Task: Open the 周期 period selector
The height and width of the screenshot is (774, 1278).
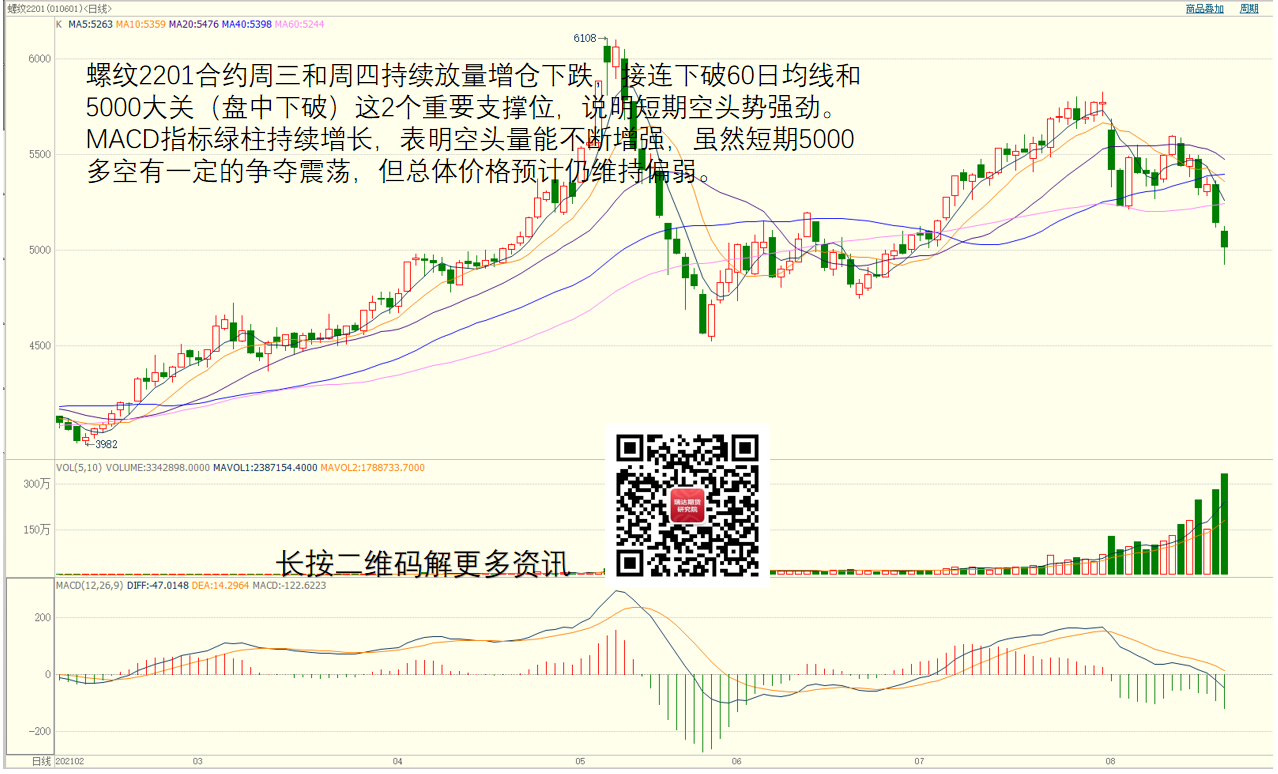Action: [1249, 8]
